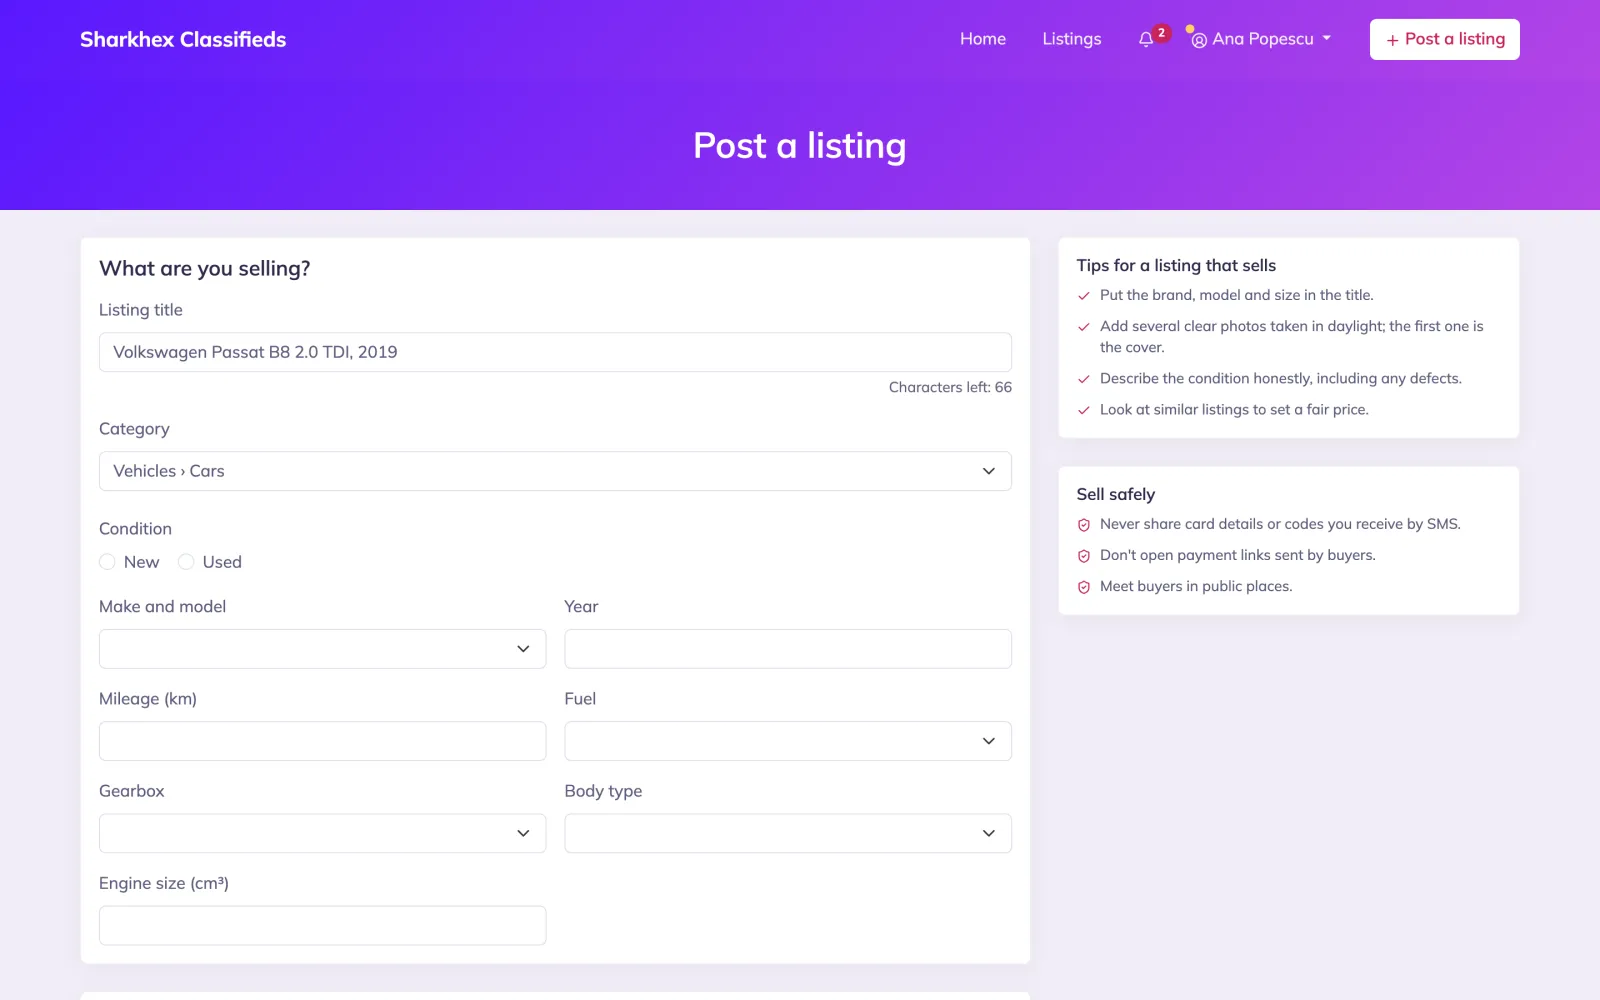The height and width of the screenshot is (1000, 1600).
Task: Go to the Home page
Action: (x=983, y=39)
